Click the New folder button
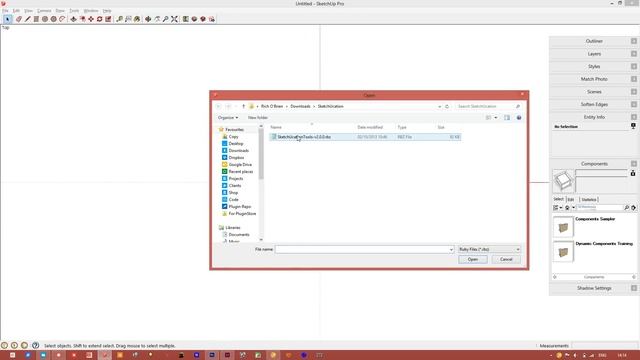The image size is (640, 360). pyautogui.click(x=258, y=118)
